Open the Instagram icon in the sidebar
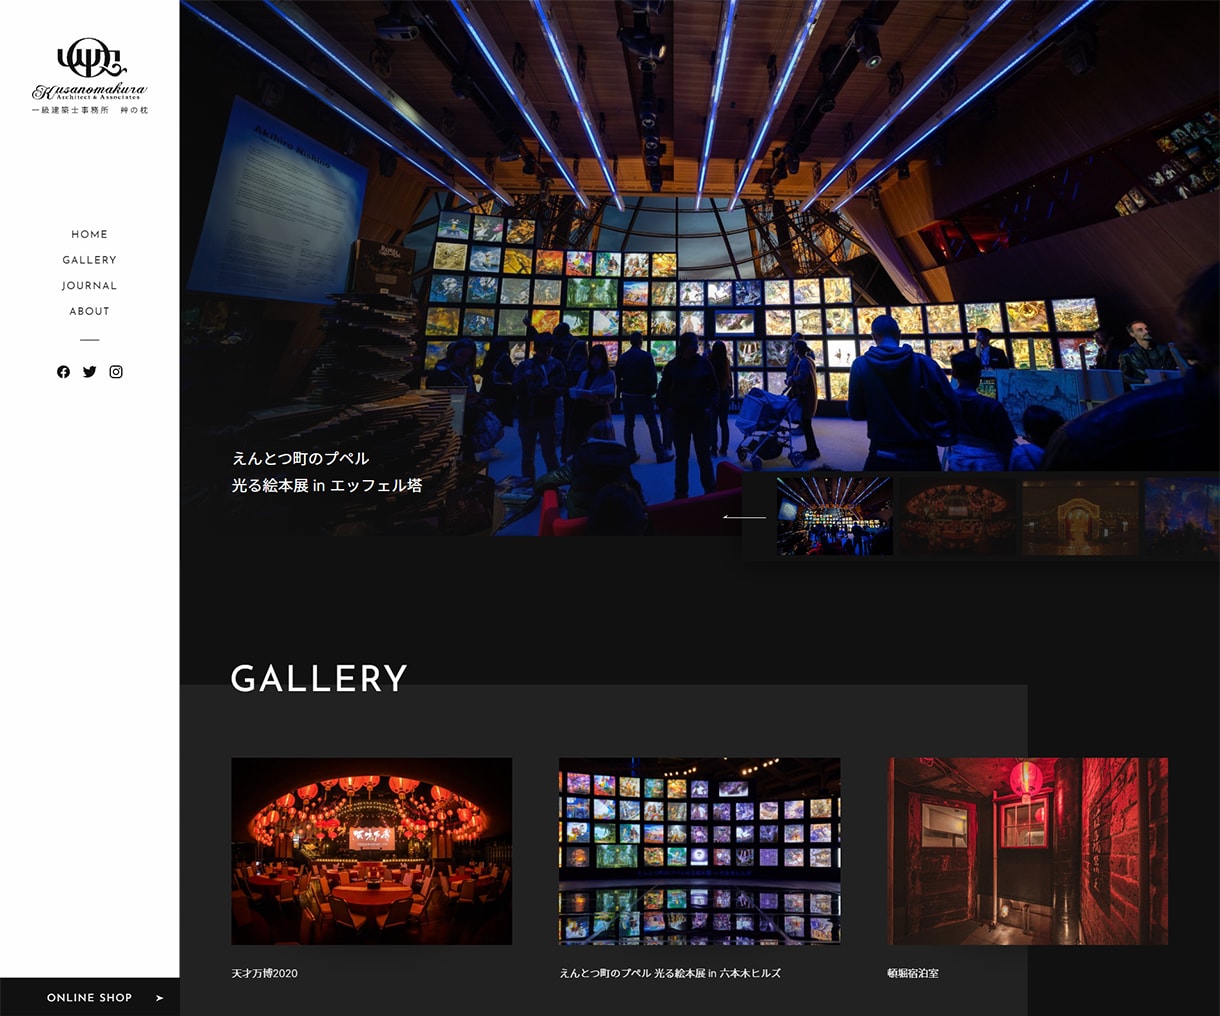This screenshot has height=1016, width=1220. pos(116,372)
